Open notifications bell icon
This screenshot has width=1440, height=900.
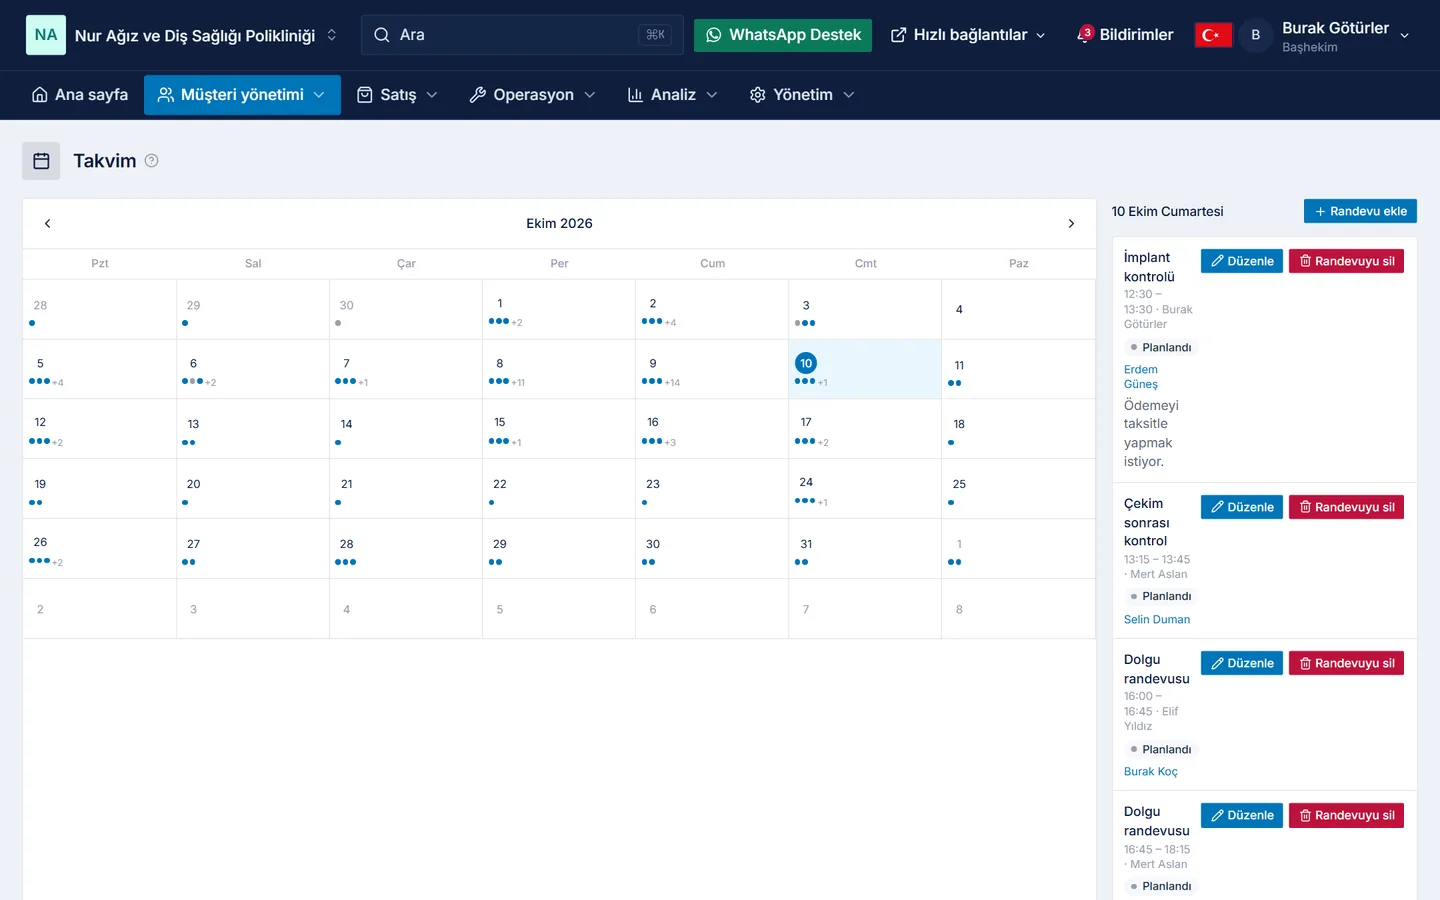(1084, 35)
